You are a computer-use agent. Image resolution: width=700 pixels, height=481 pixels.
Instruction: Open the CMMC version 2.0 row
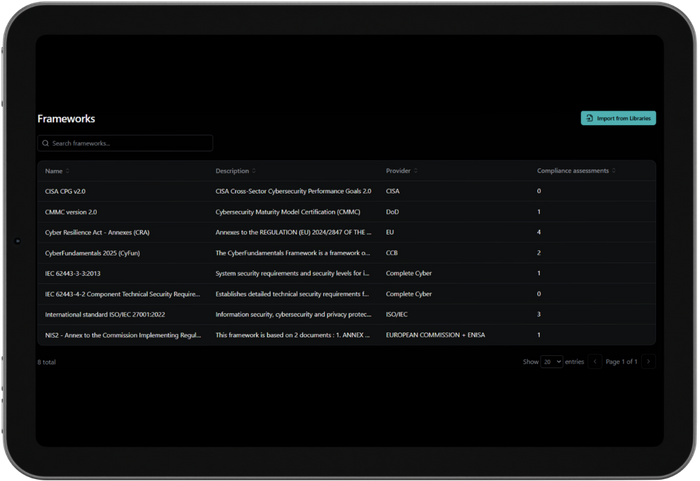tap(346, 212)
